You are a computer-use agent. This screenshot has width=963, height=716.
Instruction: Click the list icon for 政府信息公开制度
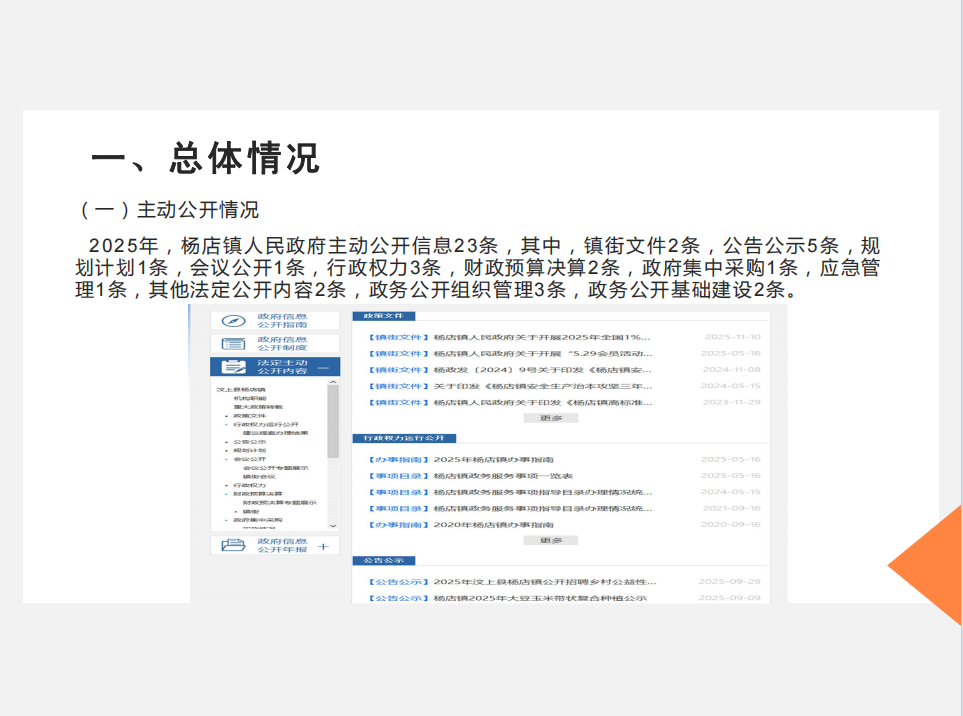[x=232, y=344]
